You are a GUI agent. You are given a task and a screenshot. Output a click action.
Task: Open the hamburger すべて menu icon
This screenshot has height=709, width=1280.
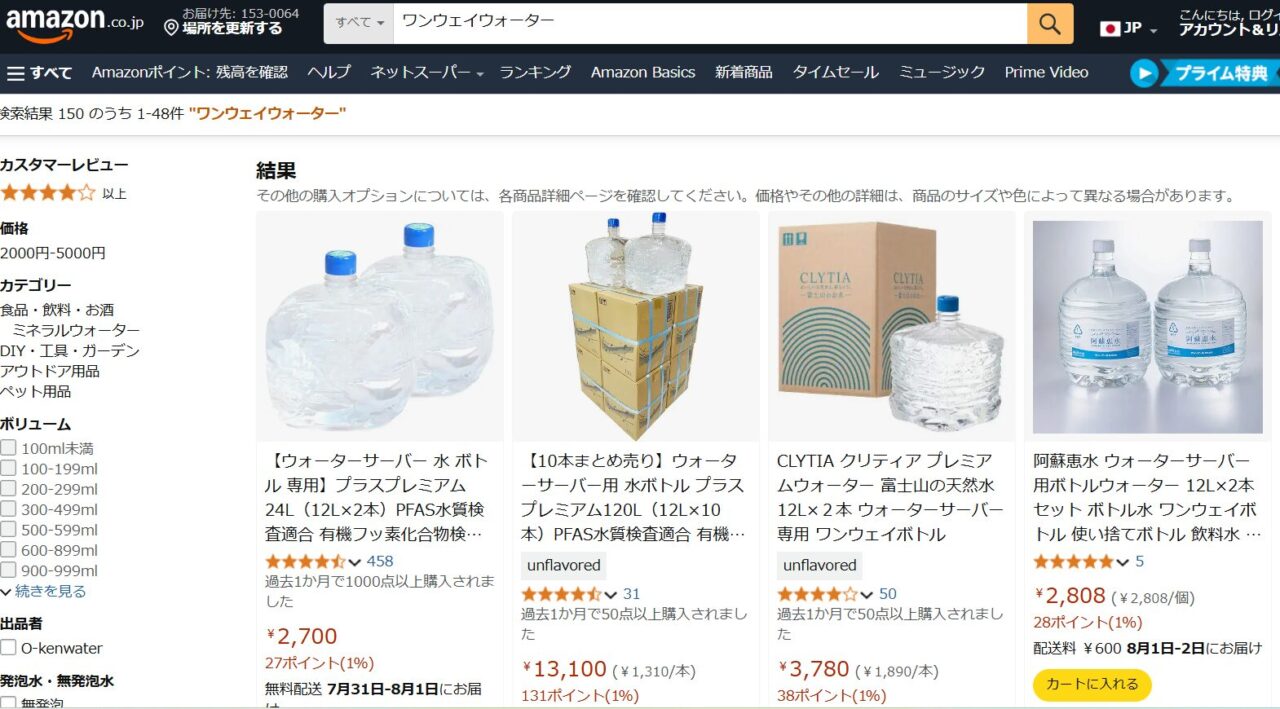[15, 73]
